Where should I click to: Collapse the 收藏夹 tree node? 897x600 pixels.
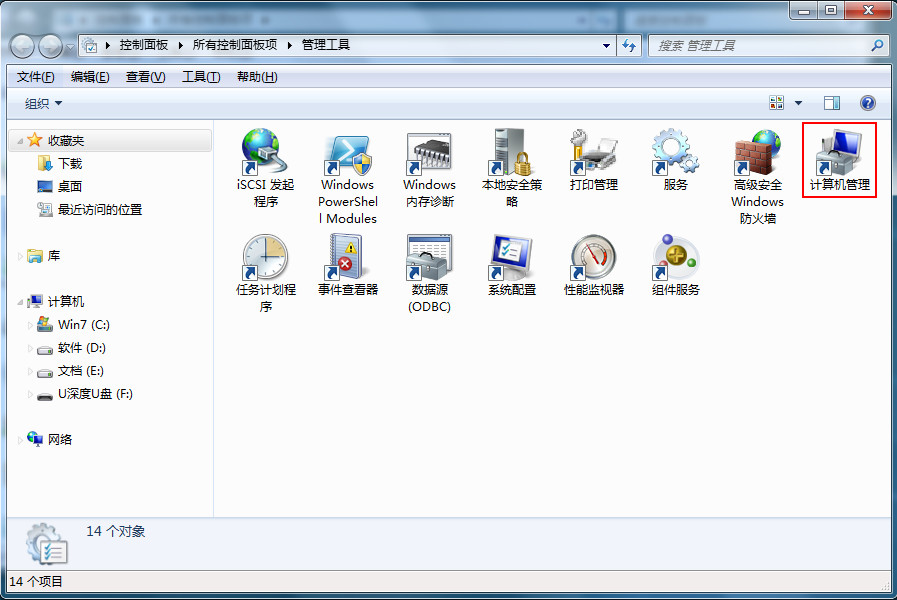[20, 141]
